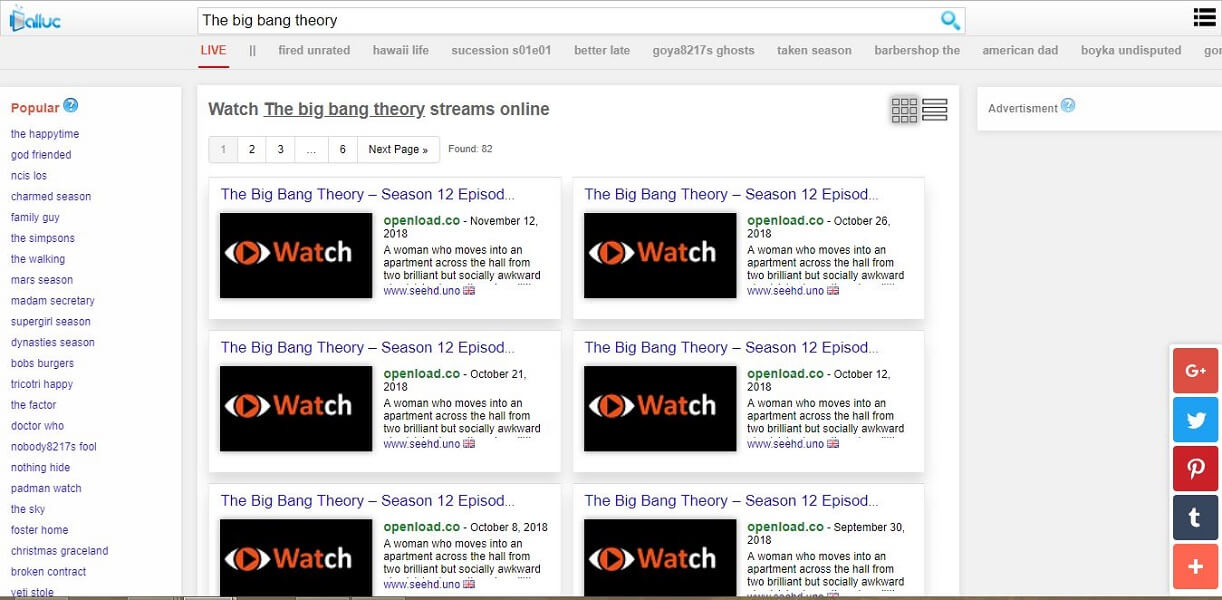Open popular search 'bobs burgers'
This screenshot has height=600, width=1222.
coord(42,364)
